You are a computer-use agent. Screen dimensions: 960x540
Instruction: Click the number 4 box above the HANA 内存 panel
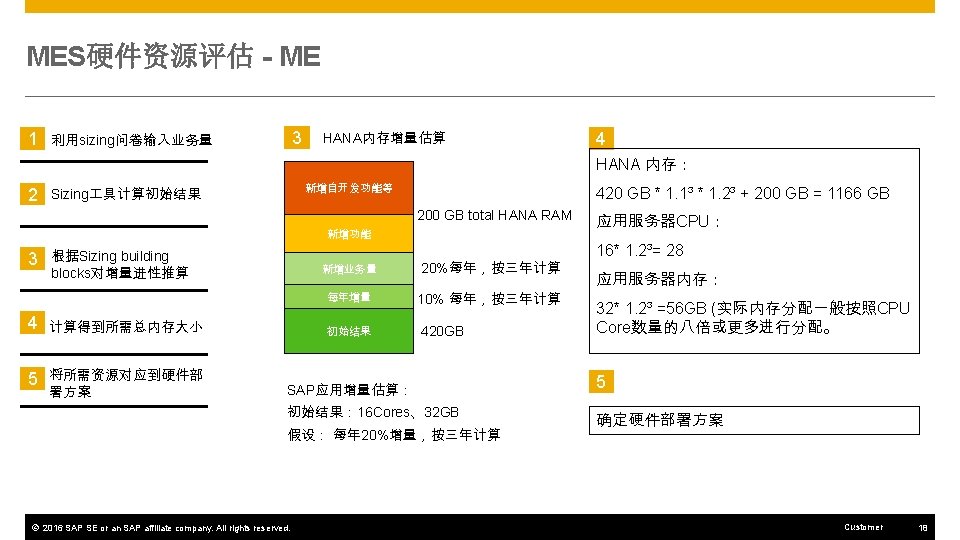[601, 138]
